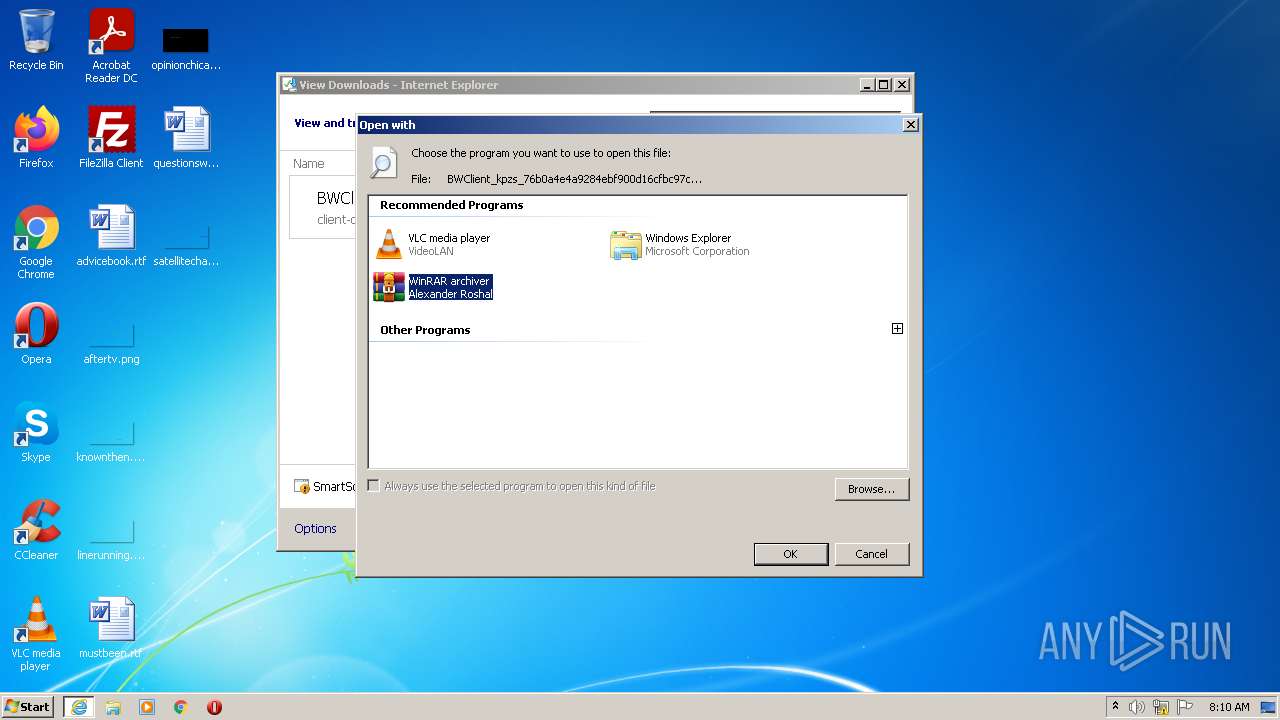
Task: Open Options link in View Downloads window
Action: [x=315, y=529]
